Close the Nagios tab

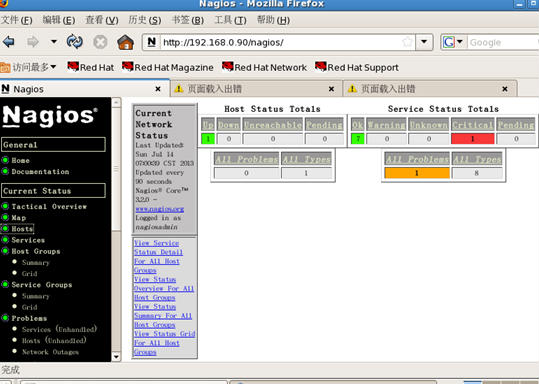click(x=158, y=89)
